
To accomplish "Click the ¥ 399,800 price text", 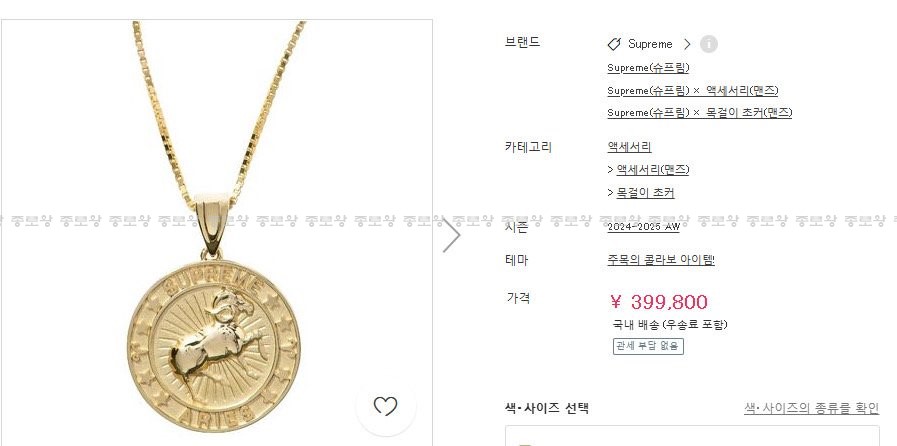I will tap(659, 302).
